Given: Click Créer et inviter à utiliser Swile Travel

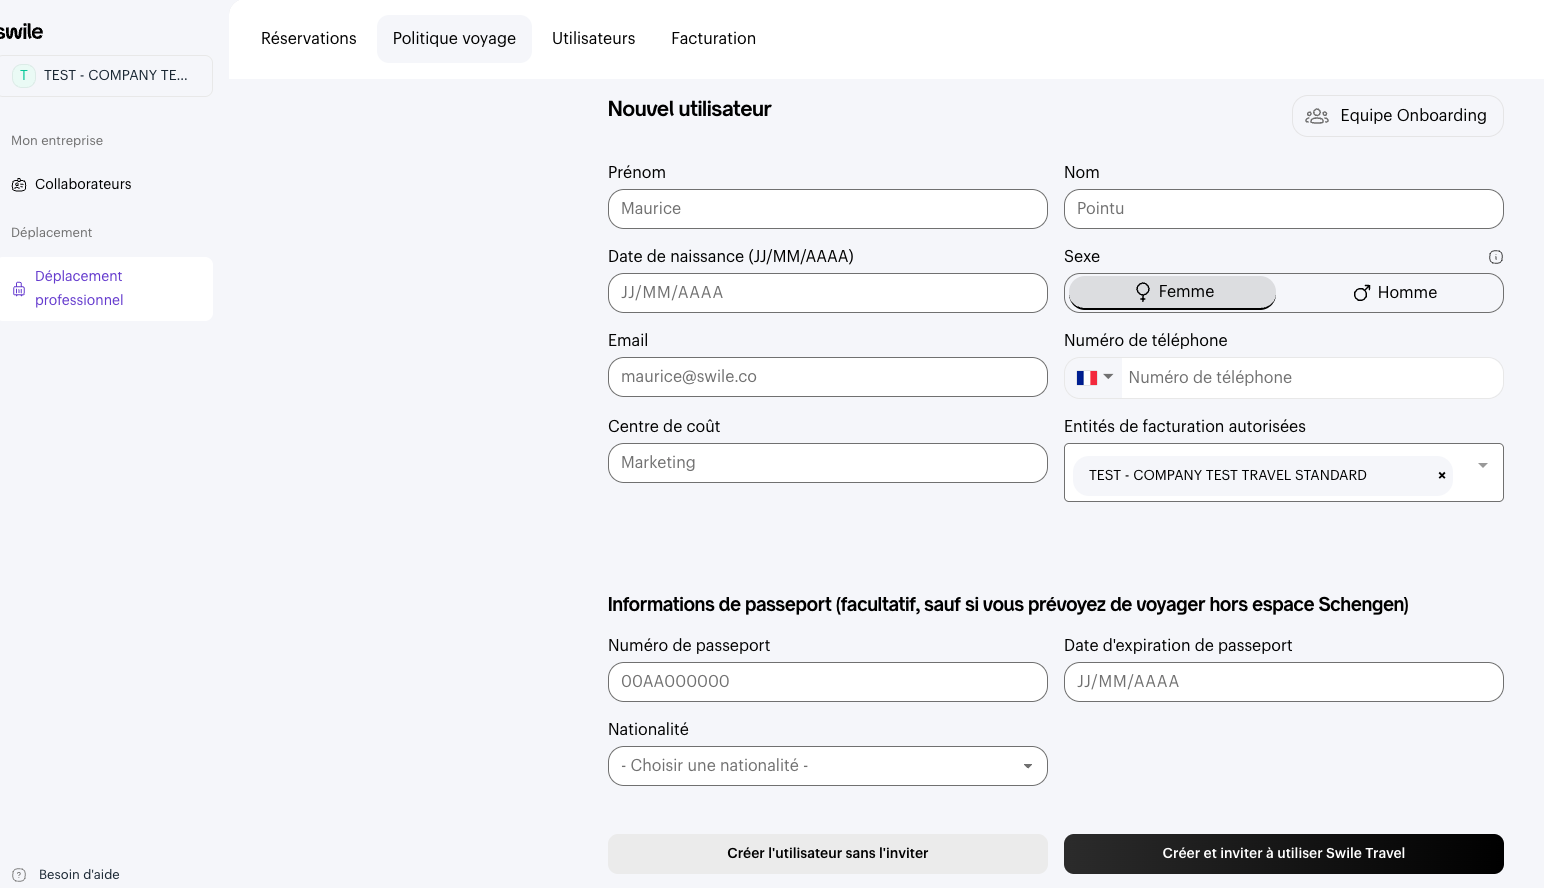Looking at the screenshot, I should coord(1283,854).
